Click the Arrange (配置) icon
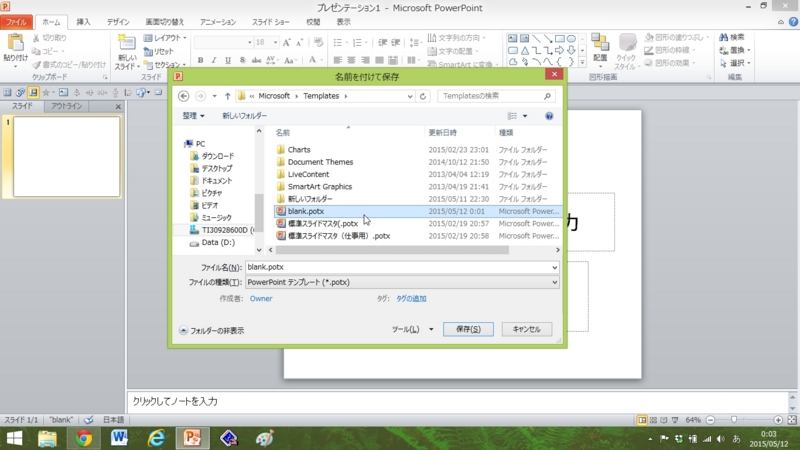This screenshot has width=800, height=450. [x=600, y=43]
